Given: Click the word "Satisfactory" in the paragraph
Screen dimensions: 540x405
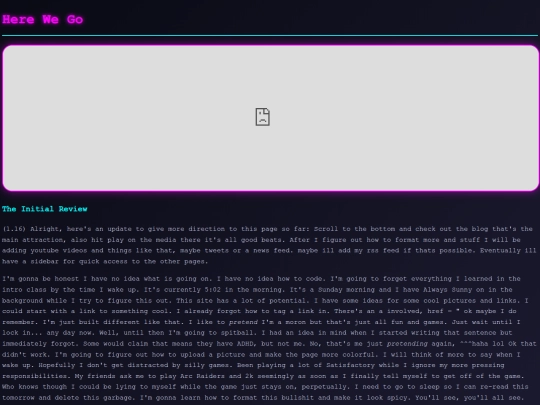Looking at the screenshot, I should click(x=350, y=365).
